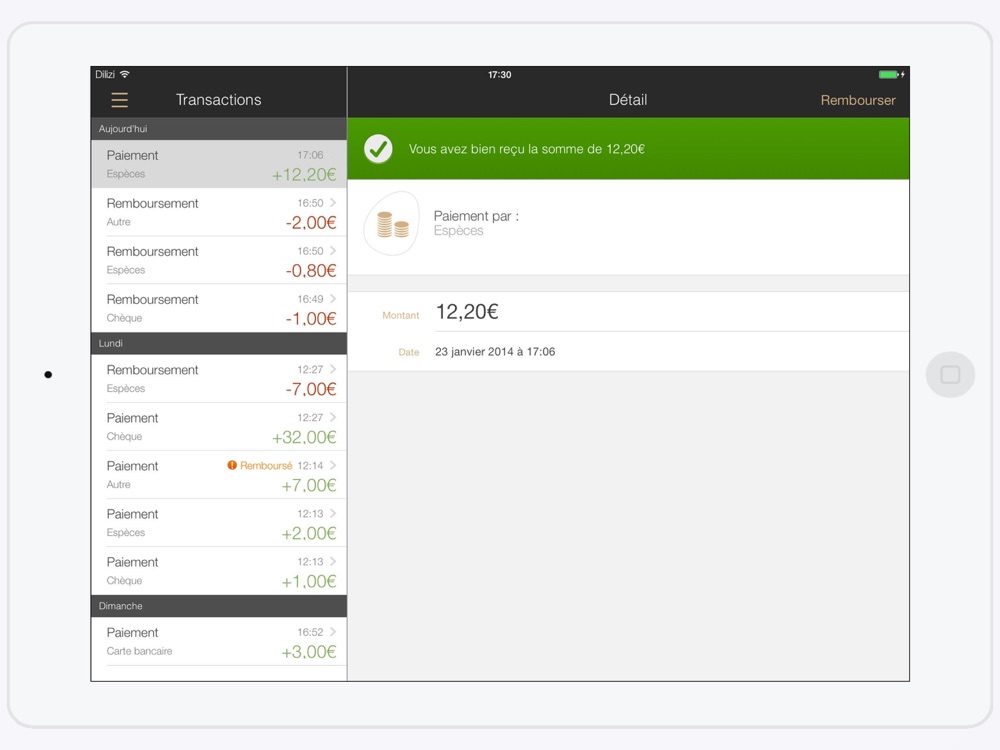Select the Paiement +12,20€ transaction
The height and width of the screenshot is (750, 1000).
pyautogui.click(x=219, y=164)
